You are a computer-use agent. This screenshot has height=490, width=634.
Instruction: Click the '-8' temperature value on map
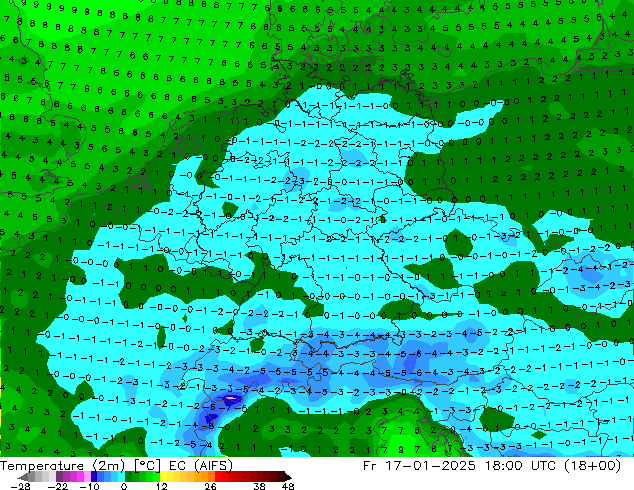(209, 426)
